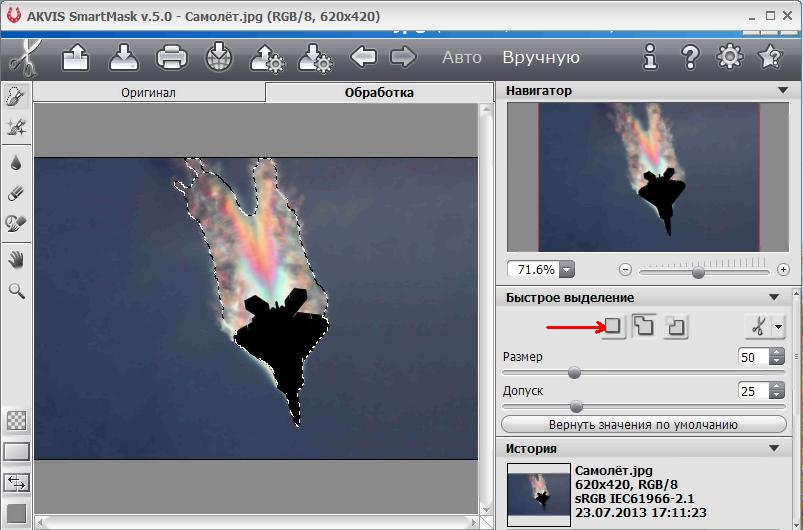Select Самолёт.jpg history thumbnail
This screenshot has width=803, height=530.
(x=539, y=494)
